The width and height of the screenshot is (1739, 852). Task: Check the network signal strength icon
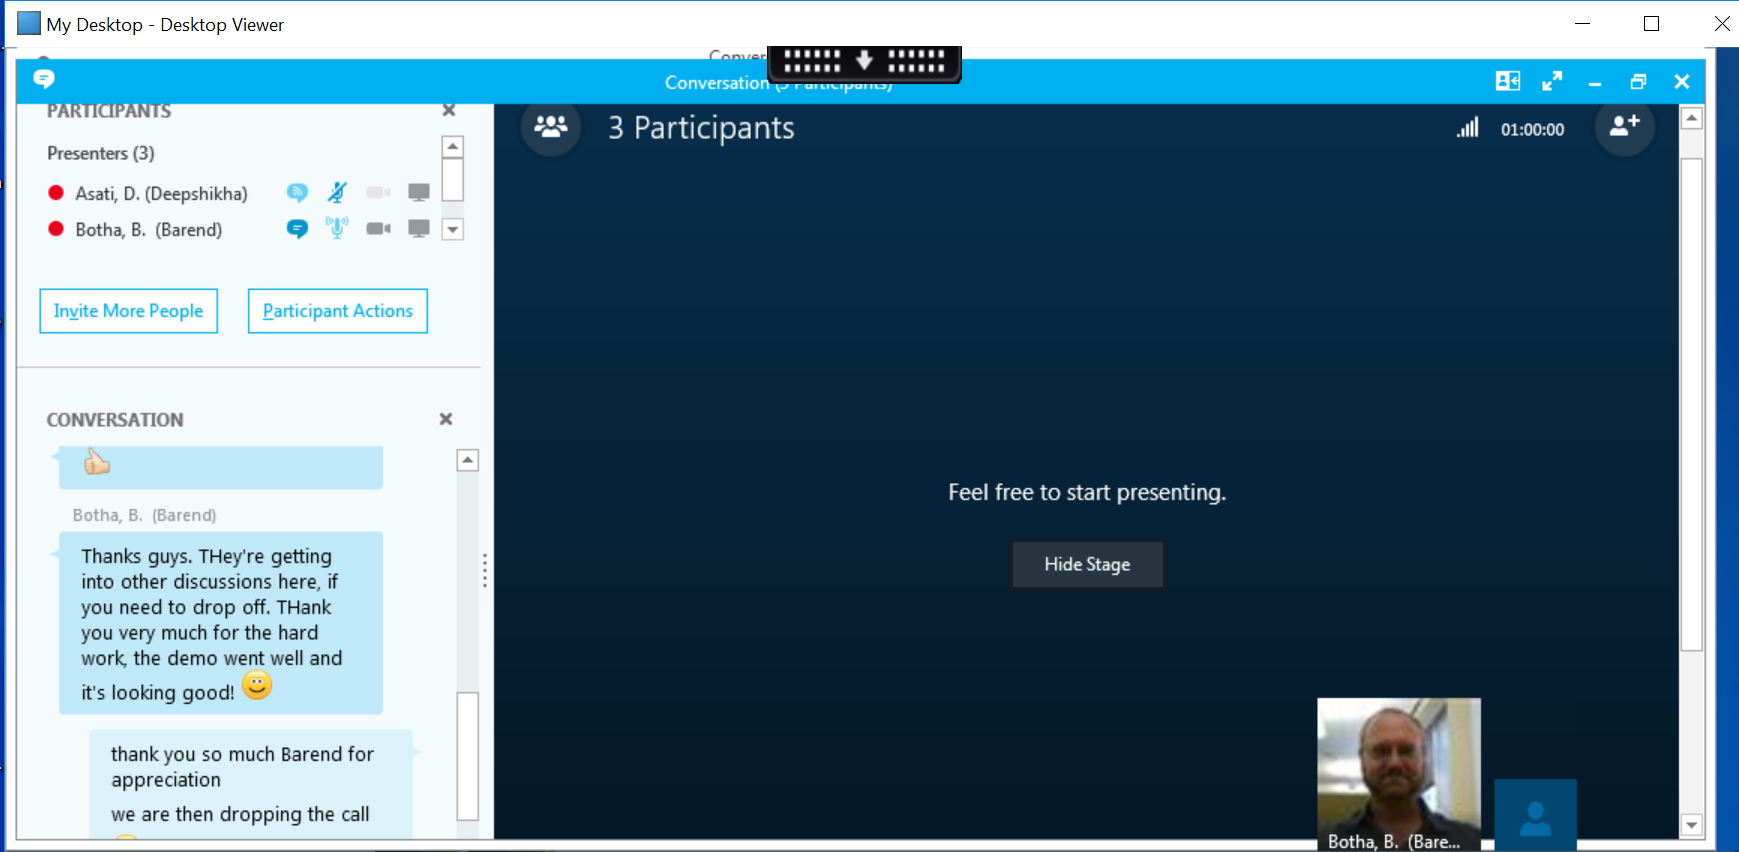(x=1467, y=128)
